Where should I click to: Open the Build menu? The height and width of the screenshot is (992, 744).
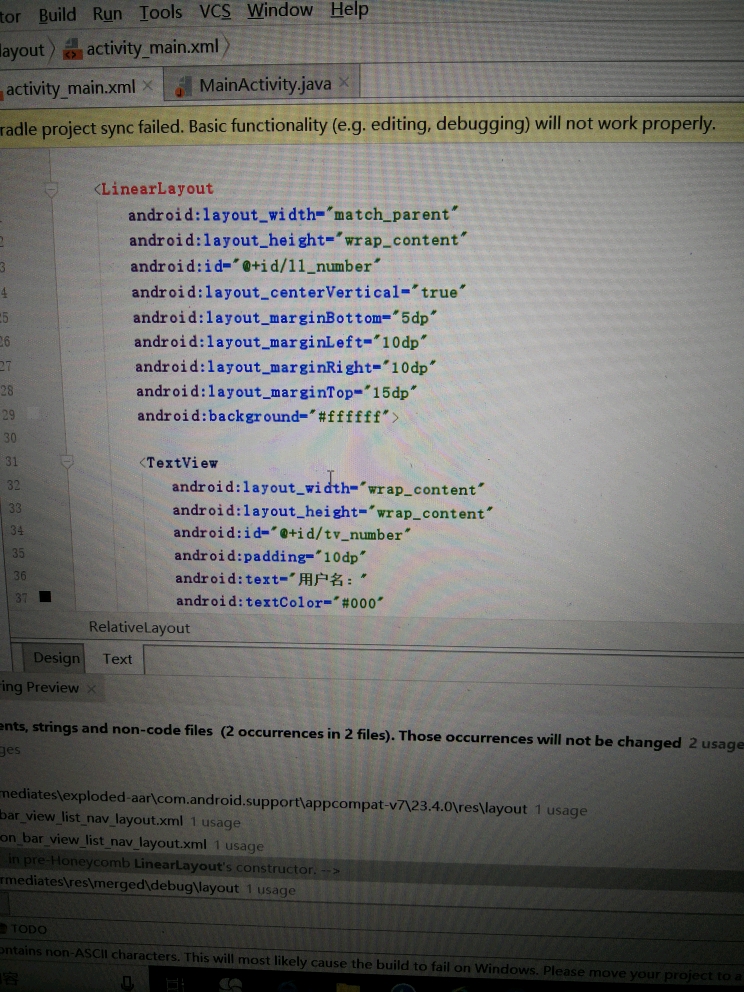[57, 15]
